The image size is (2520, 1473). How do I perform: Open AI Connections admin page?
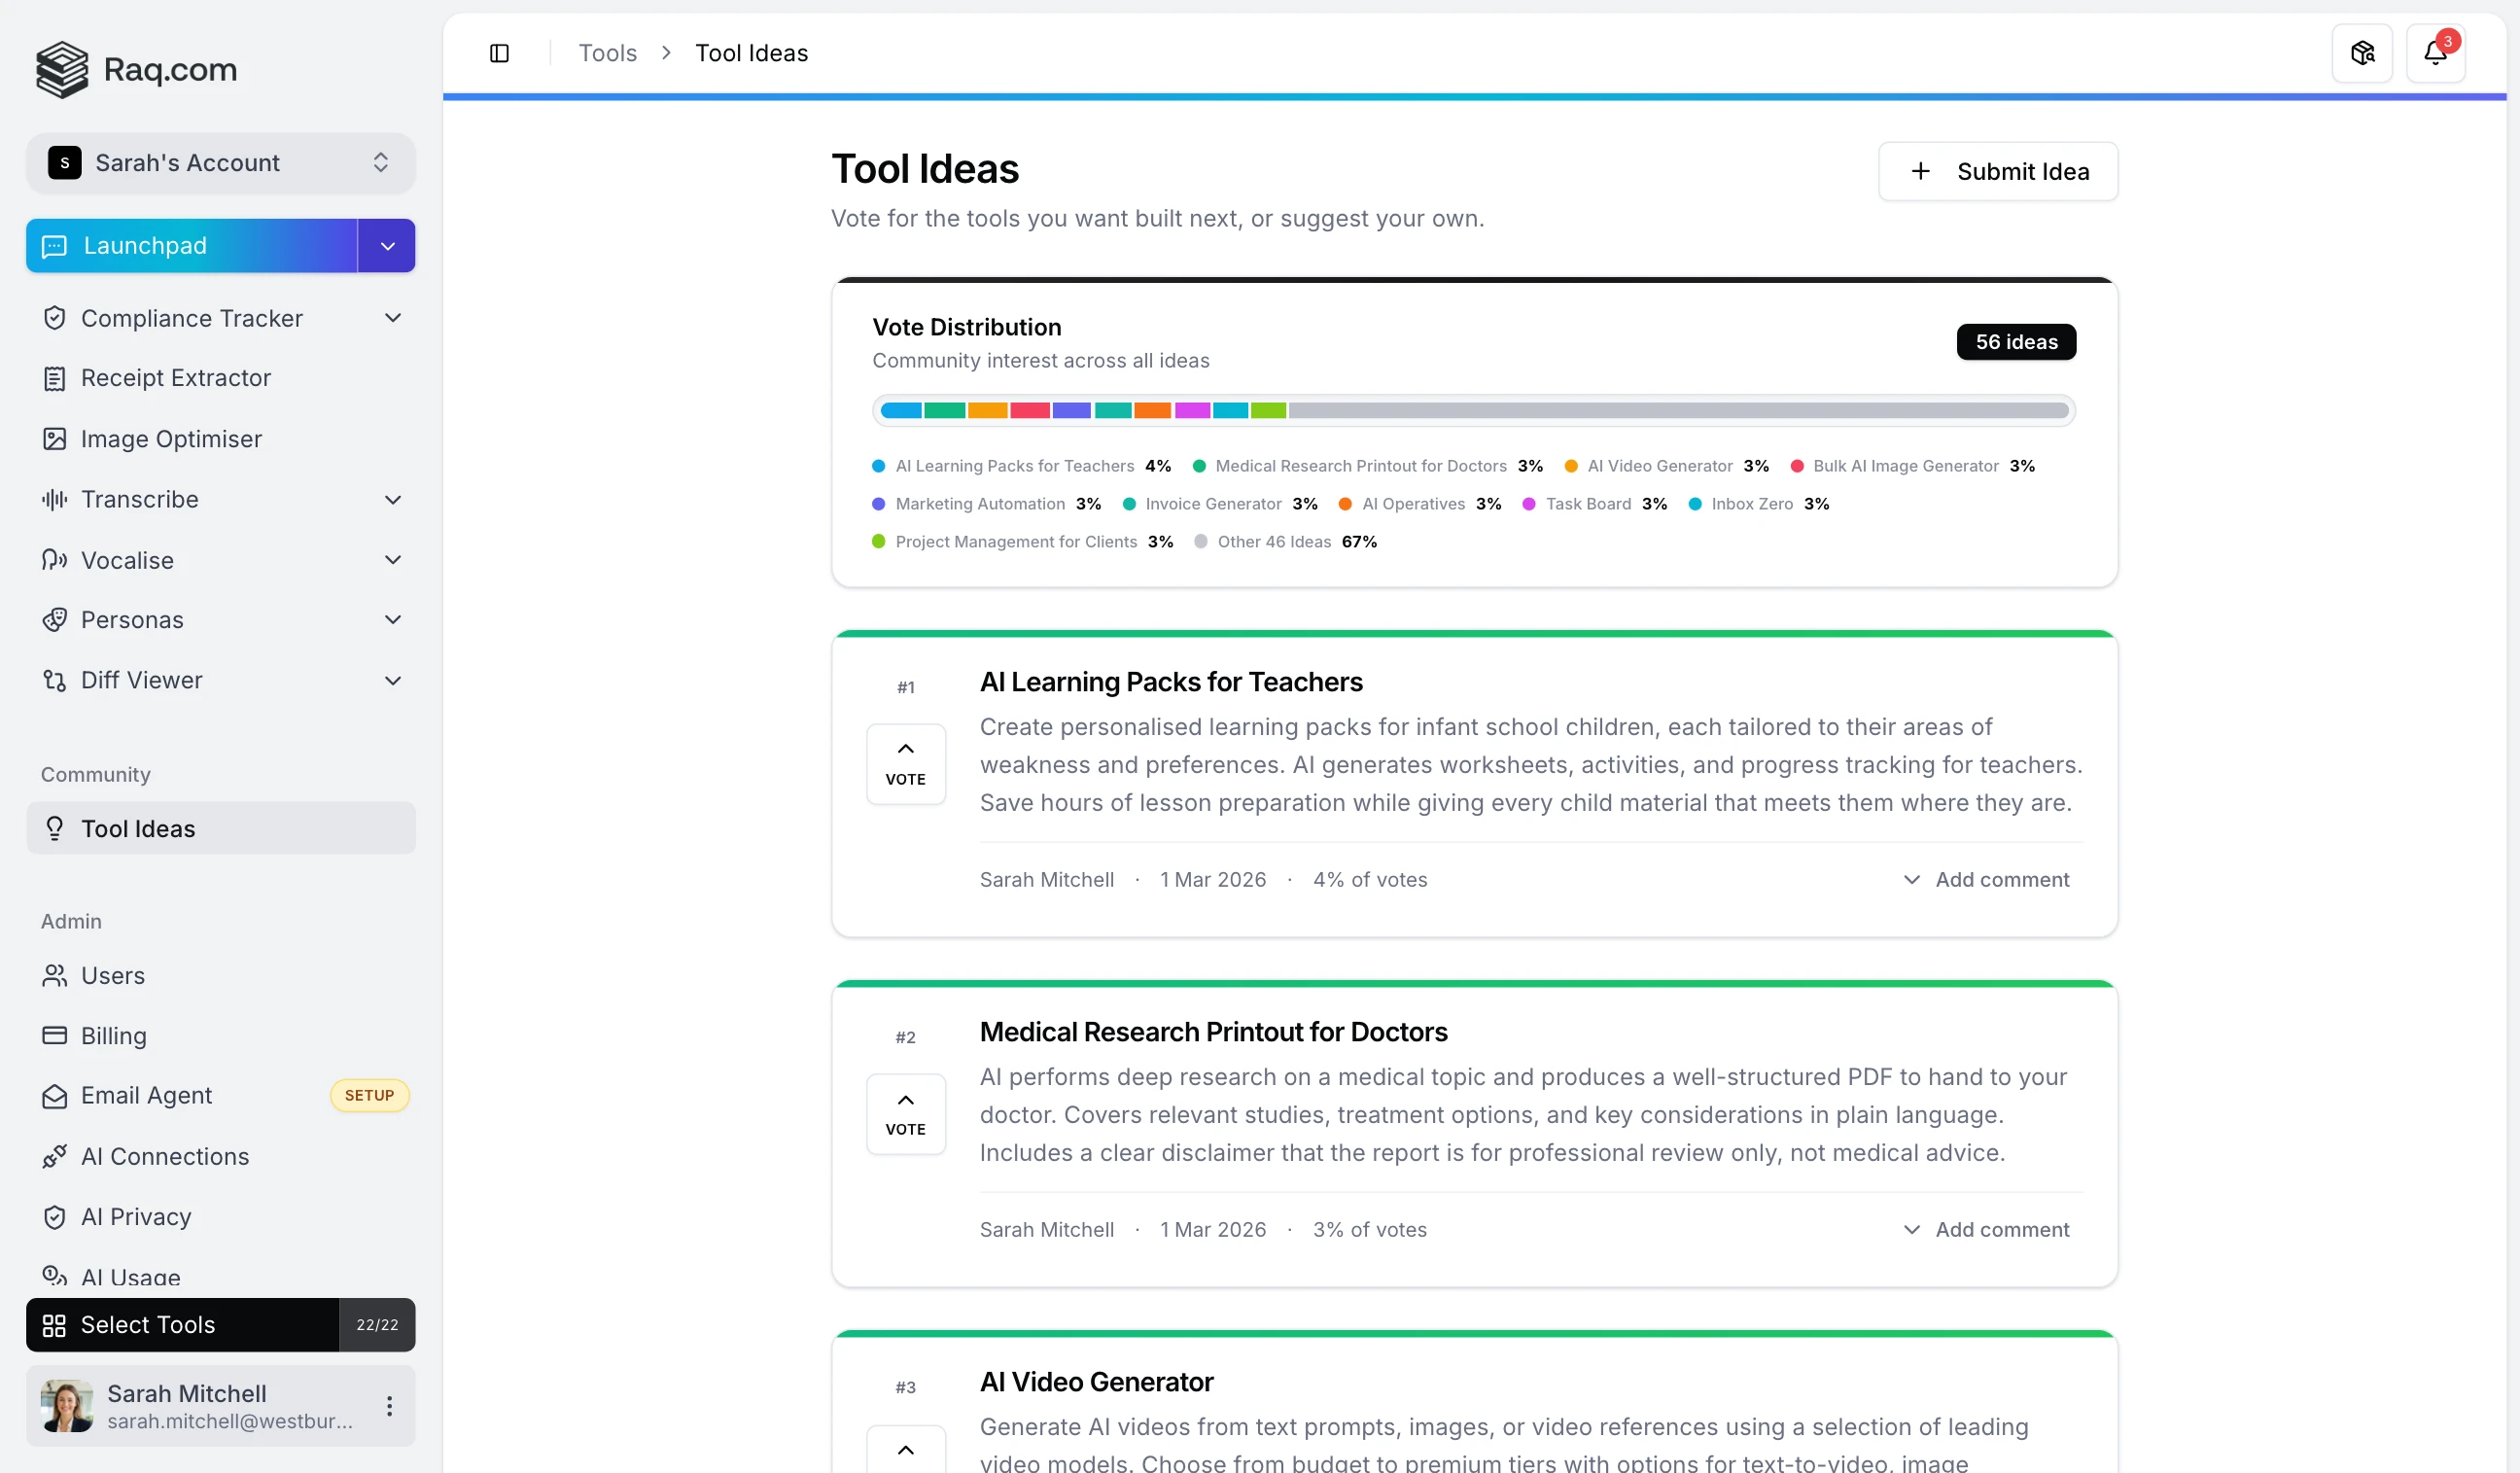pyautogui.click(x=165, y=1156)
